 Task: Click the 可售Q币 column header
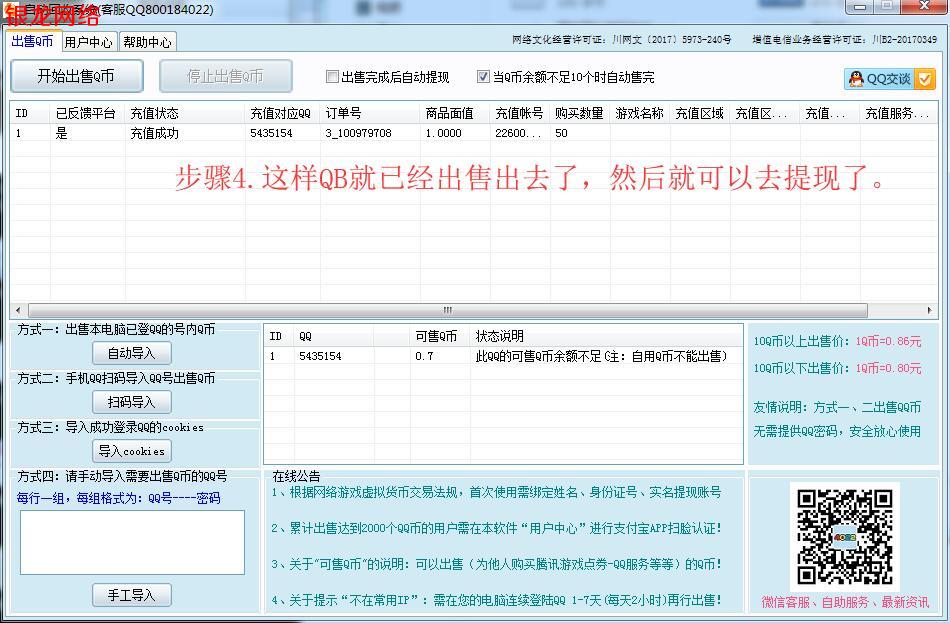click(x=440, y=336)
